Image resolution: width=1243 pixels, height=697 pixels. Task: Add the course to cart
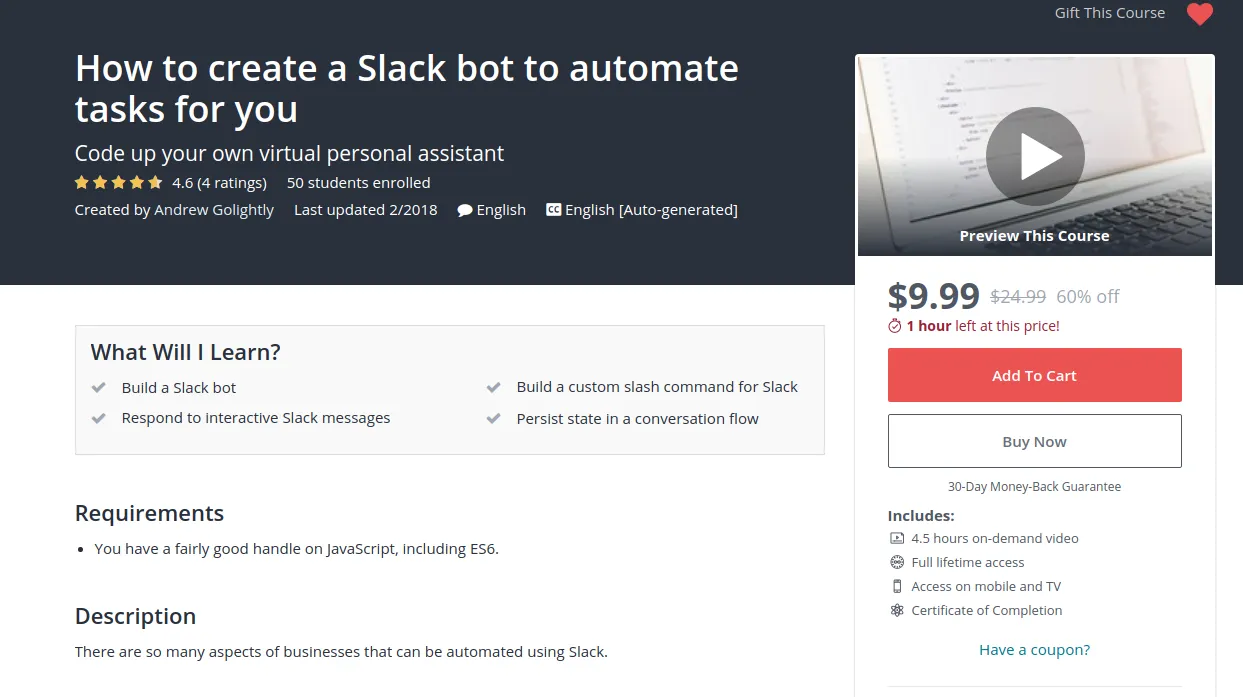1034,375
